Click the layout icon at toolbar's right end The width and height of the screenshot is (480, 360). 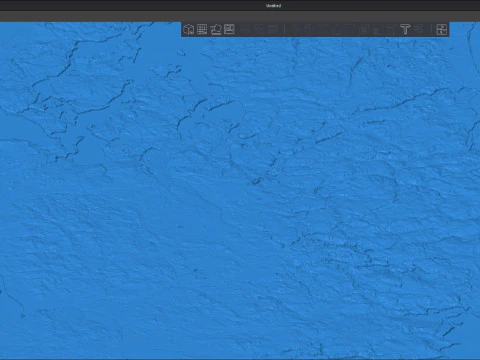[442, 29]
